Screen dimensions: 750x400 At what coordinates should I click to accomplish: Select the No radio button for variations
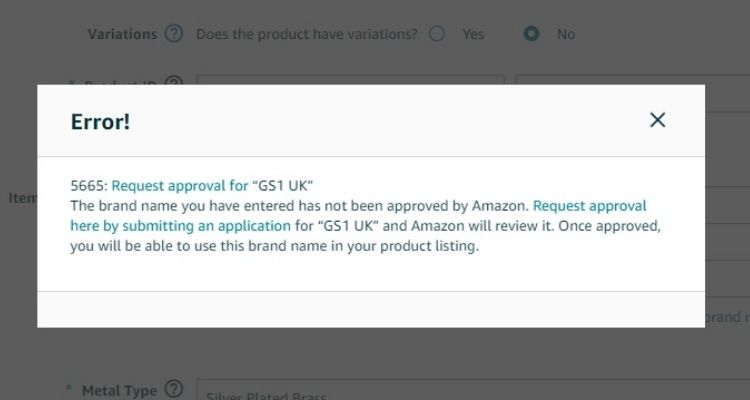point(532,34)
